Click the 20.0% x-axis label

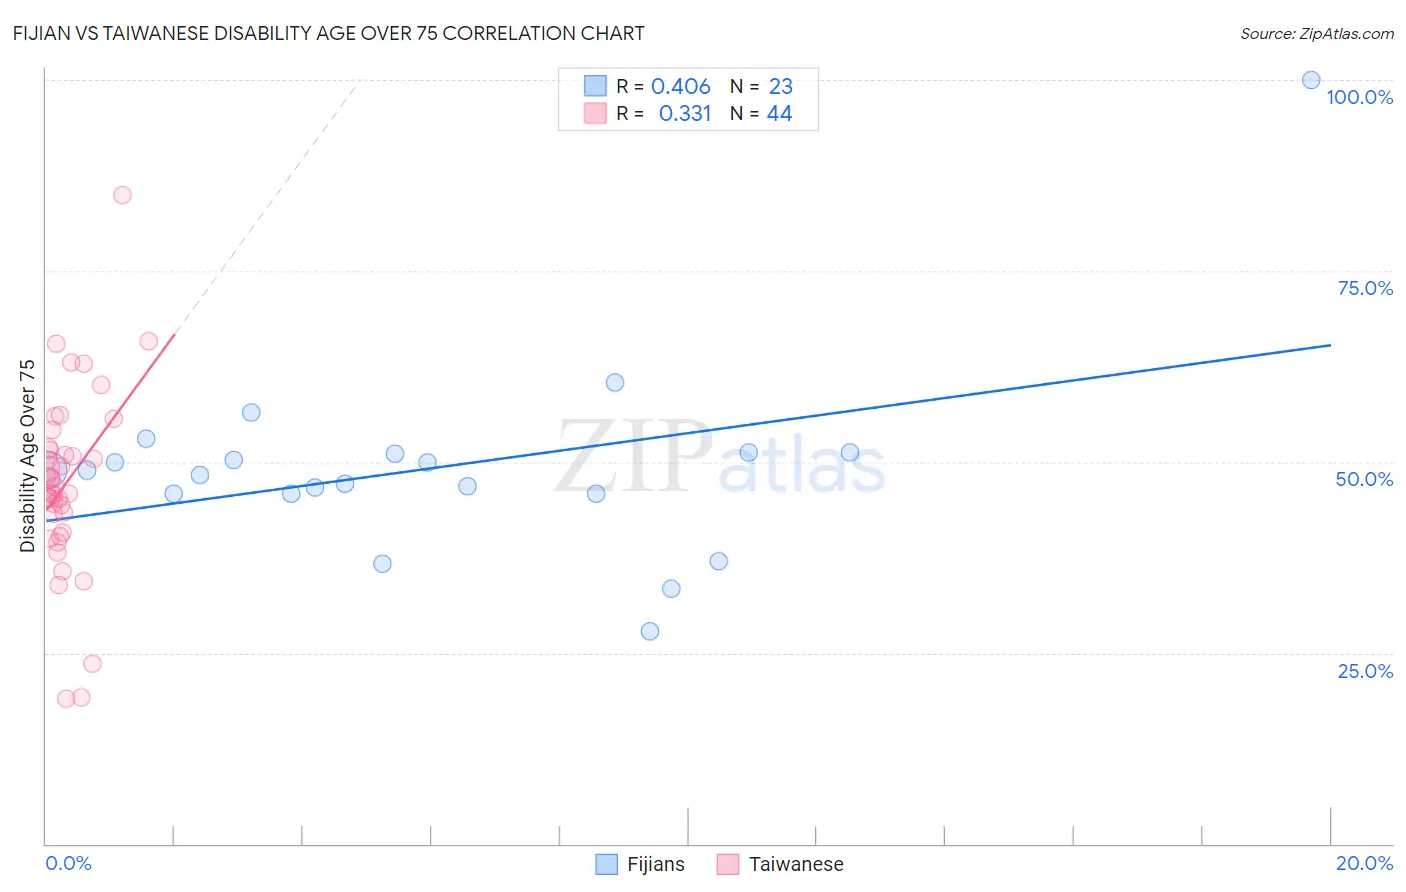coord(1364,863)
